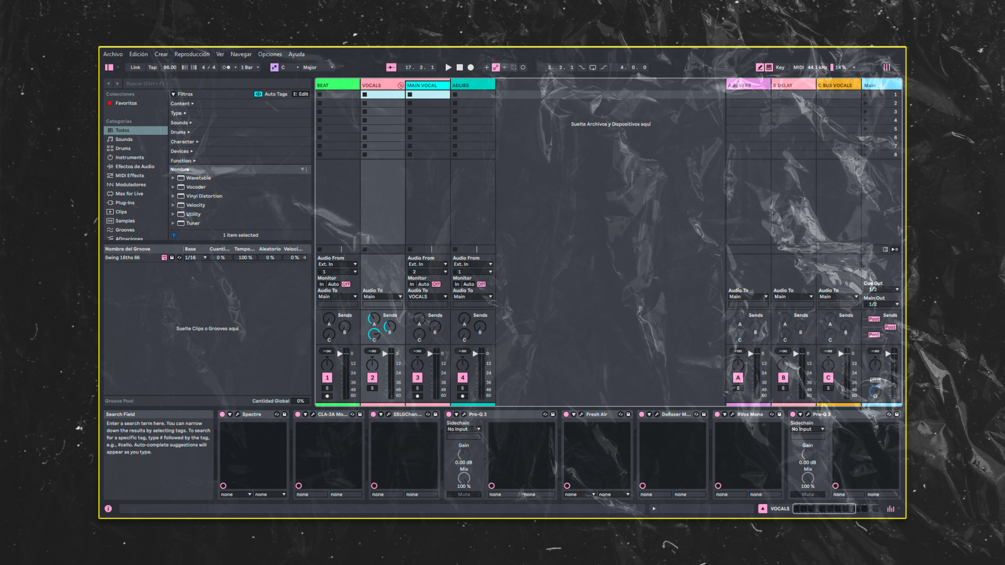
Task: Open the Edición menu
Action: coord(138,54)
